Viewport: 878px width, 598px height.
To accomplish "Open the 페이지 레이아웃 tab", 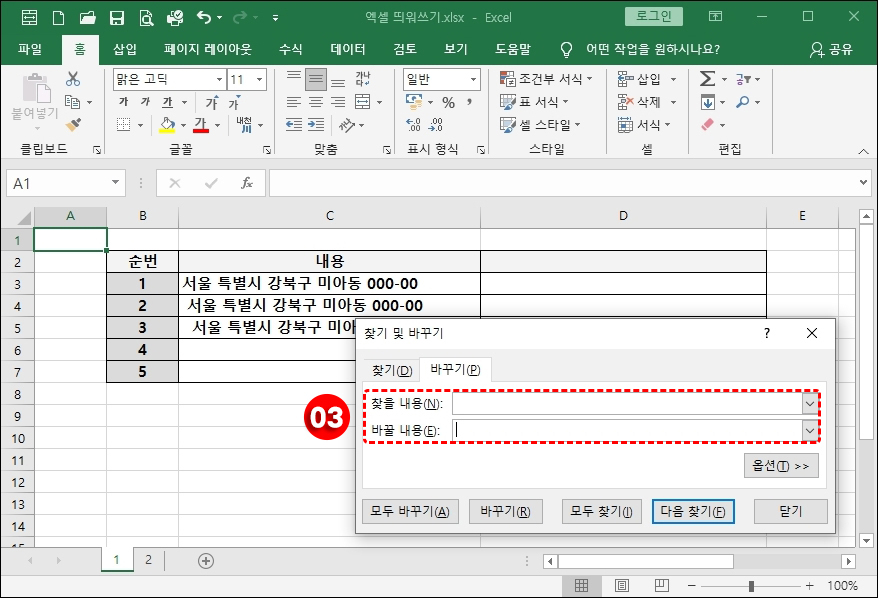I will 208,49.
